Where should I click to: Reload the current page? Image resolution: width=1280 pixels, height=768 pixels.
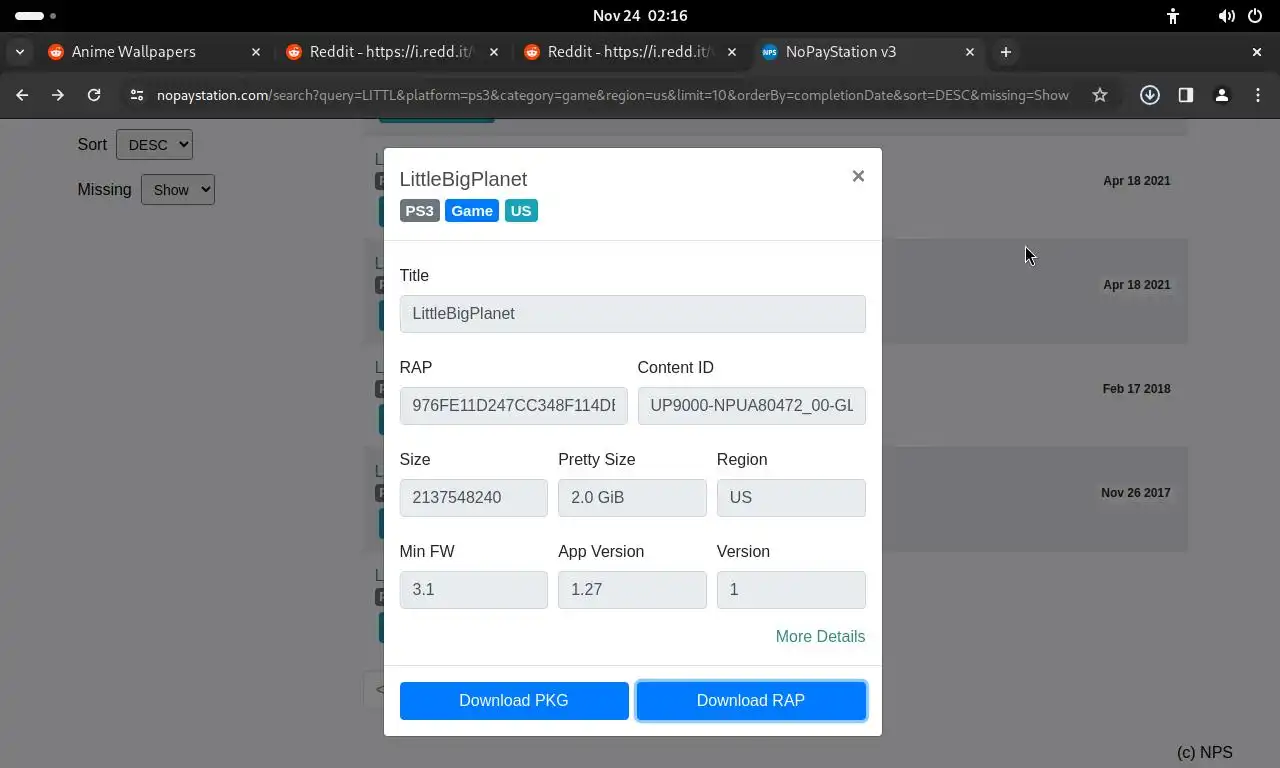[x=94, y=95]
